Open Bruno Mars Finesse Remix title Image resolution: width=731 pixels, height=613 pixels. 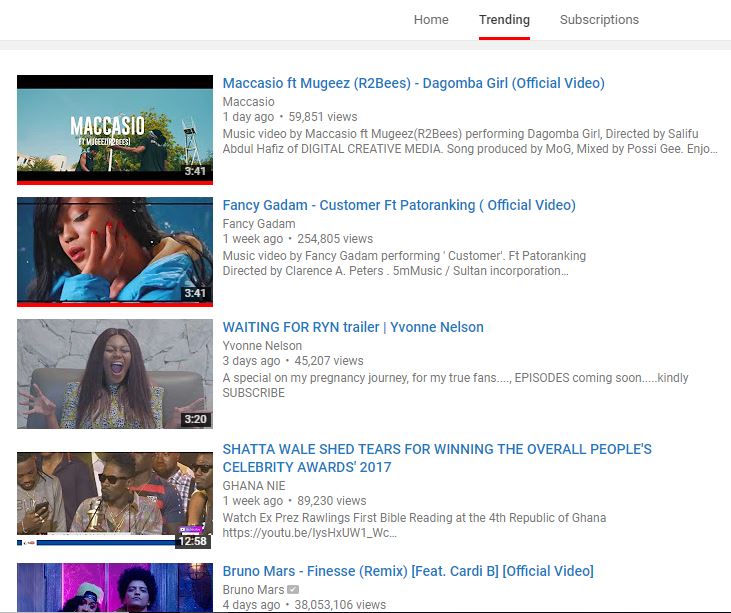pyautogui.click(x=408, y=571)
